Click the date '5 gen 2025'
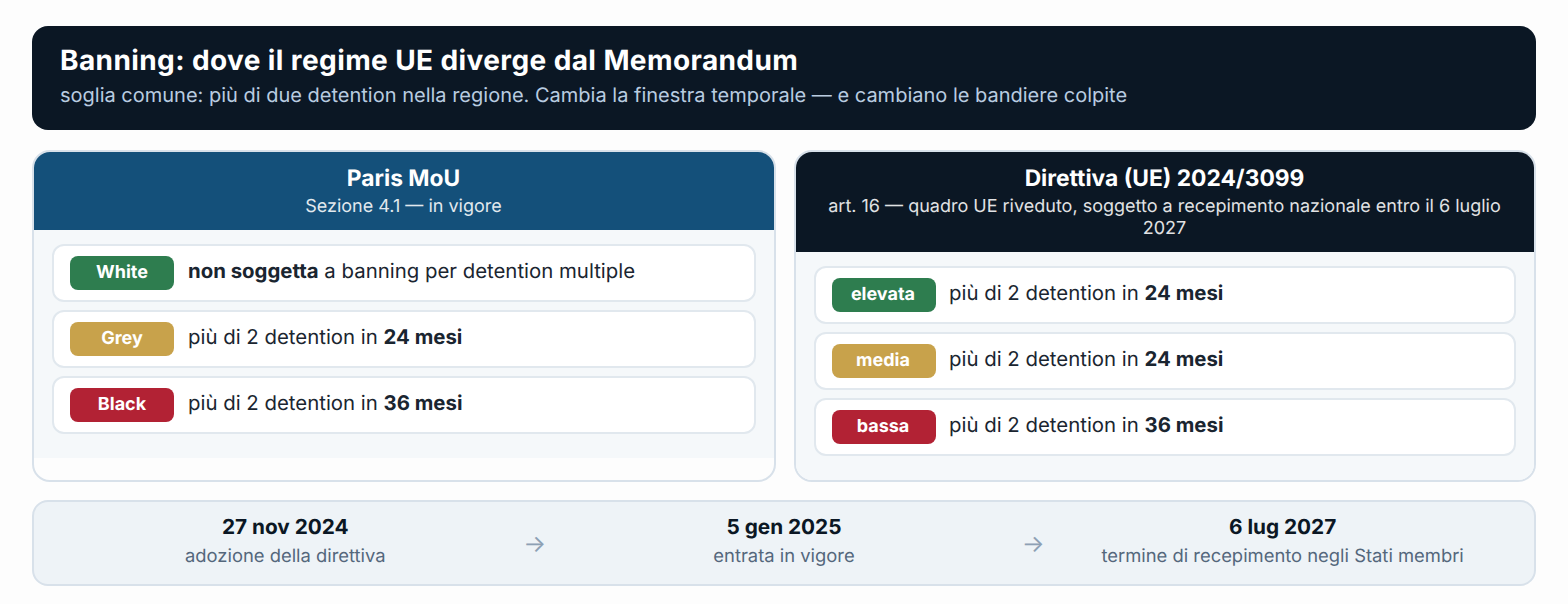Viewport: 1568px width, 604px height. 784,527
